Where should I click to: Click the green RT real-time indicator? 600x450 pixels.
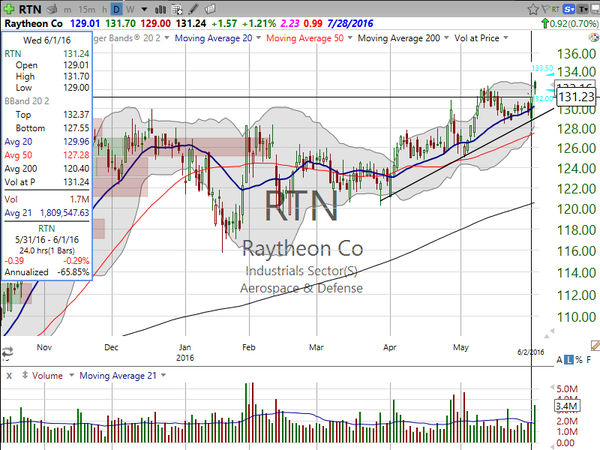tap(555, 9)
